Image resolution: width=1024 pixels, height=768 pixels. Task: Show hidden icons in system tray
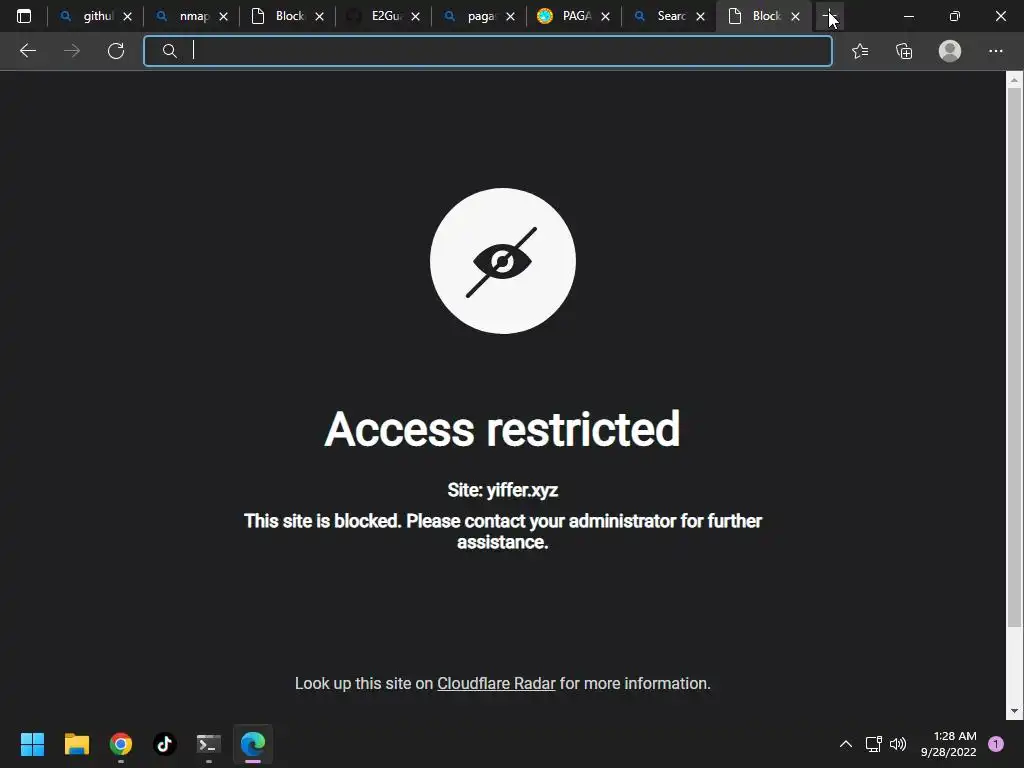pos(846,744)
